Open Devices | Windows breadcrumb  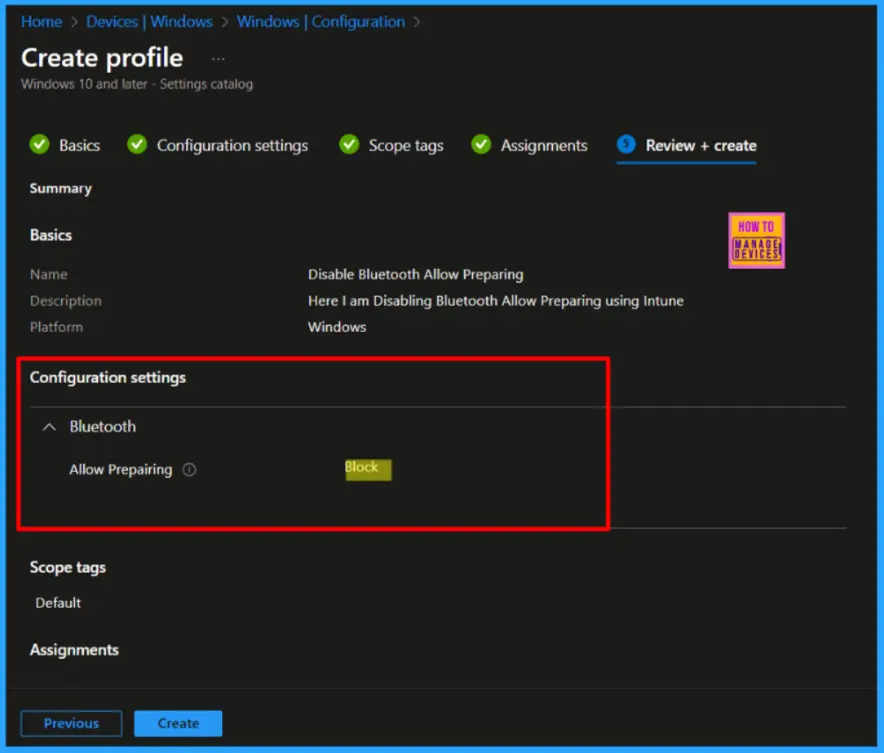[x=149, y=22]
